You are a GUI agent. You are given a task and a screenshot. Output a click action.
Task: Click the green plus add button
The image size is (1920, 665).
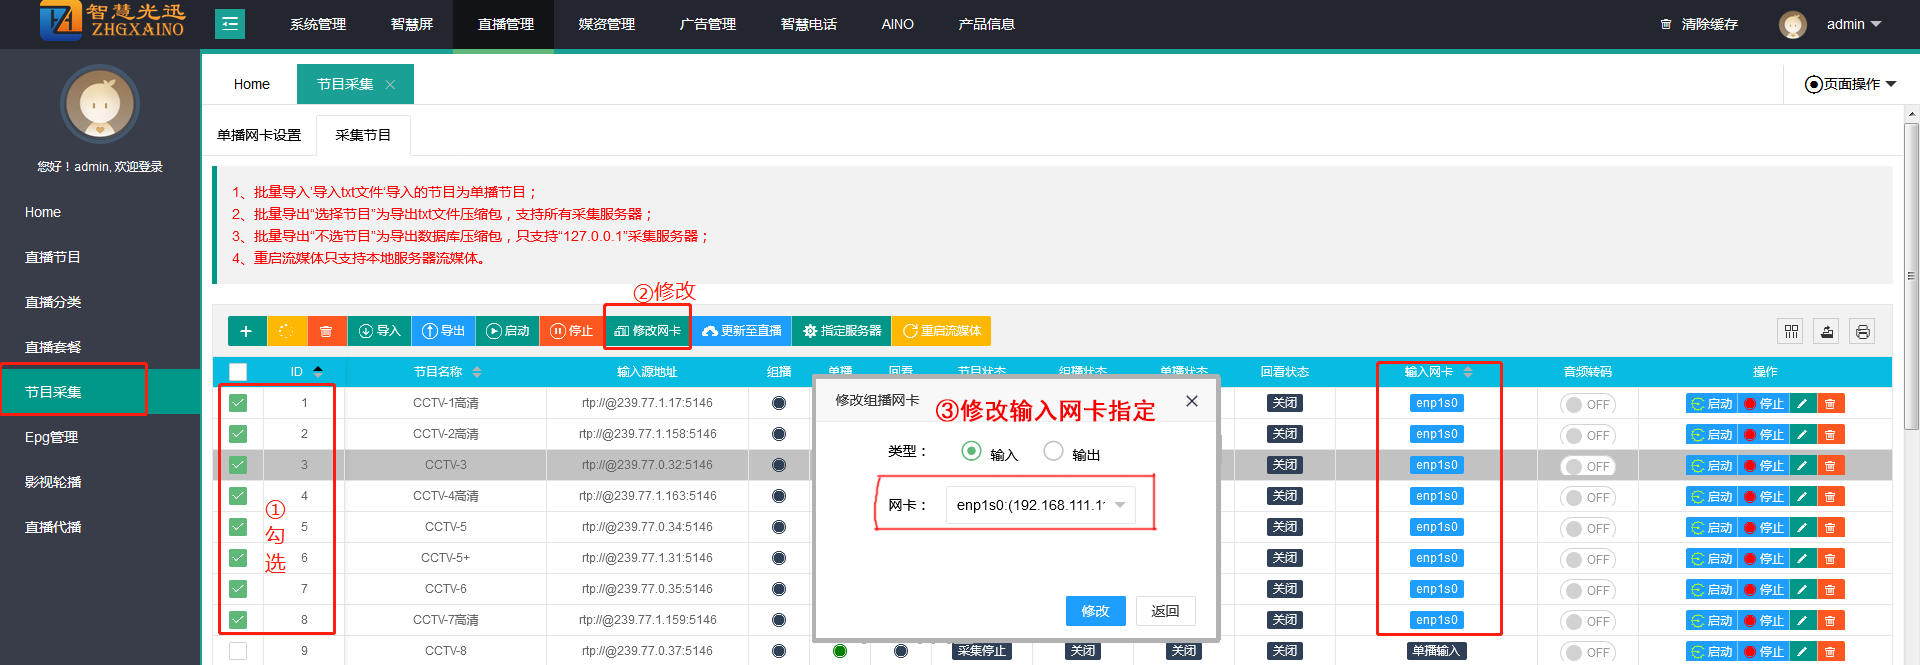tap(246, 331)
